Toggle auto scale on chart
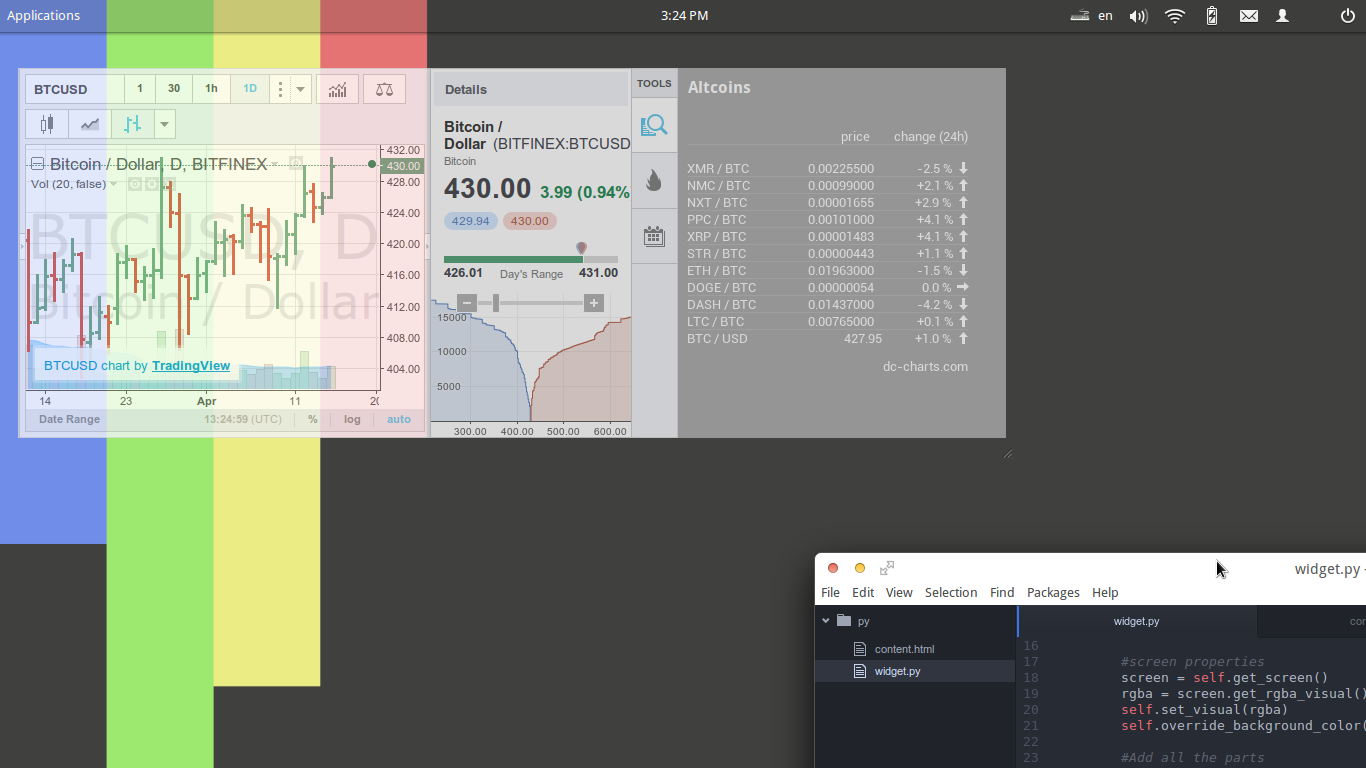 tap(399, 419)
